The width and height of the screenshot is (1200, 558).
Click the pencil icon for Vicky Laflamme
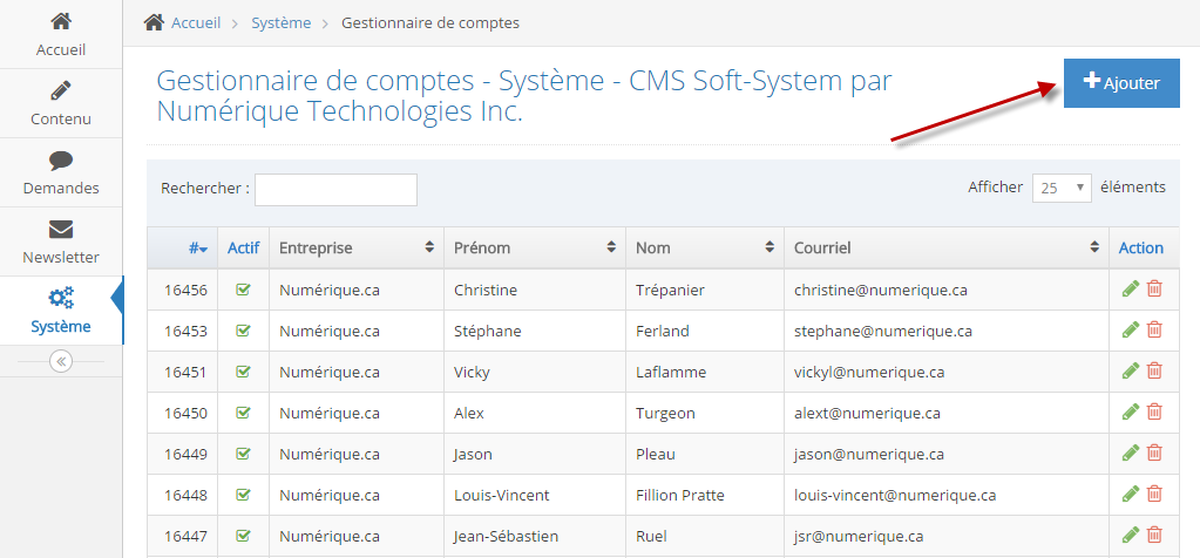click(1131, 371)
